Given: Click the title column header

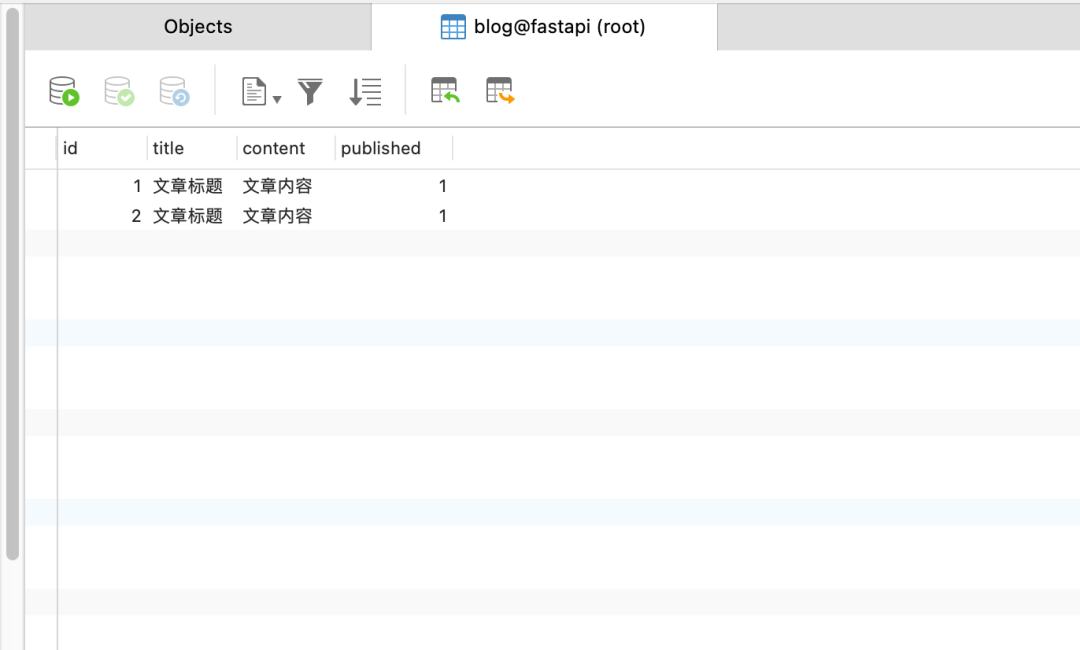Looking at the screenshot, I should (192, 148).
